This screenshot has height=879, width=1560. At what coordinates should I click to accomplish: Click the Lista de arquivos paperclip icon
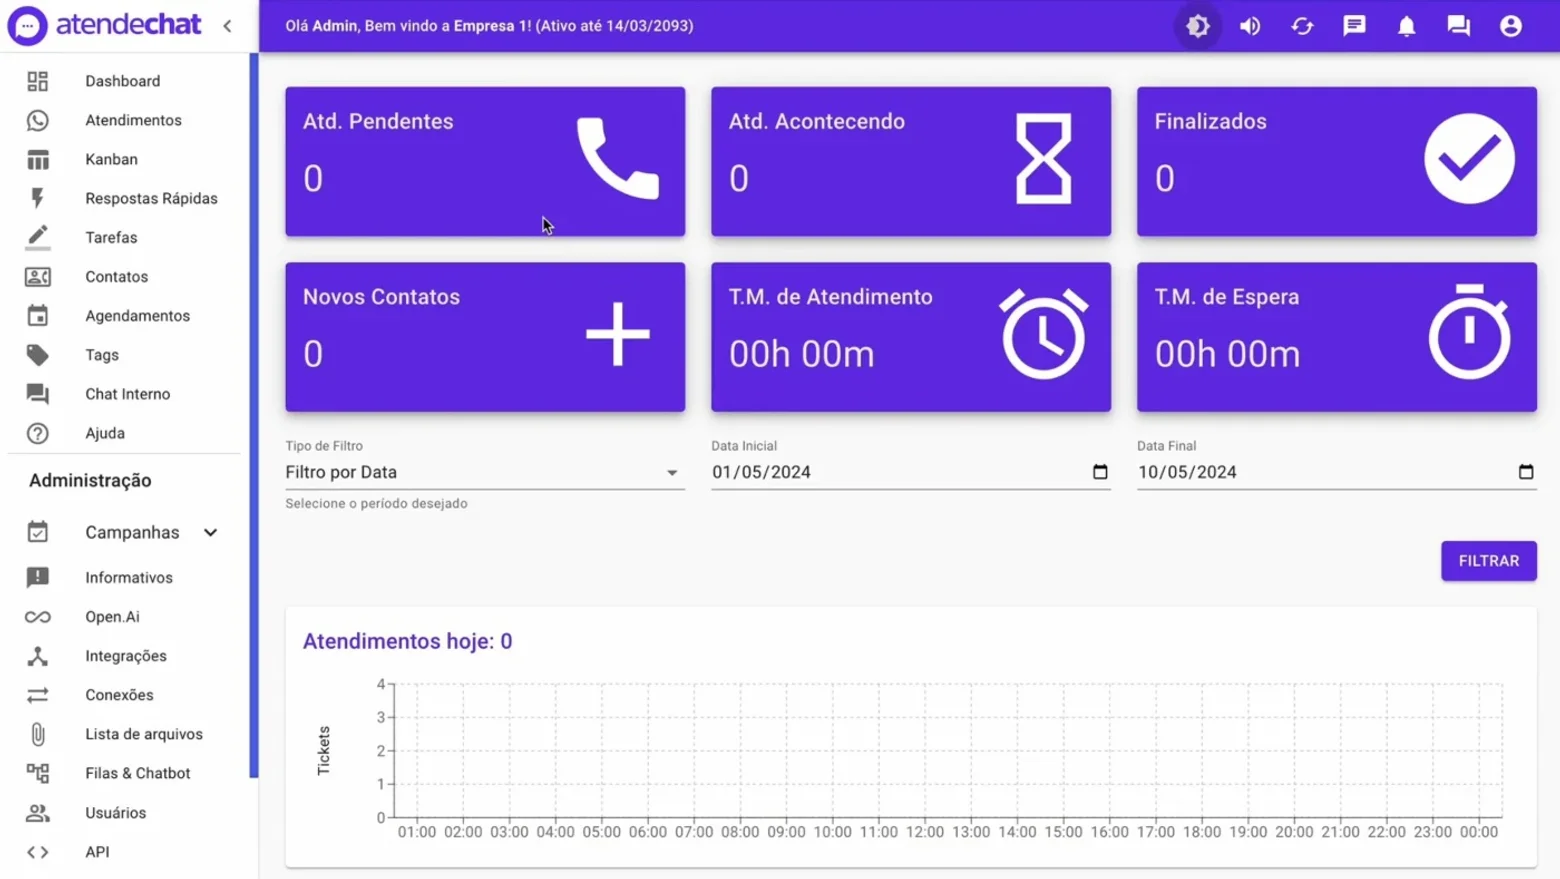38,734
